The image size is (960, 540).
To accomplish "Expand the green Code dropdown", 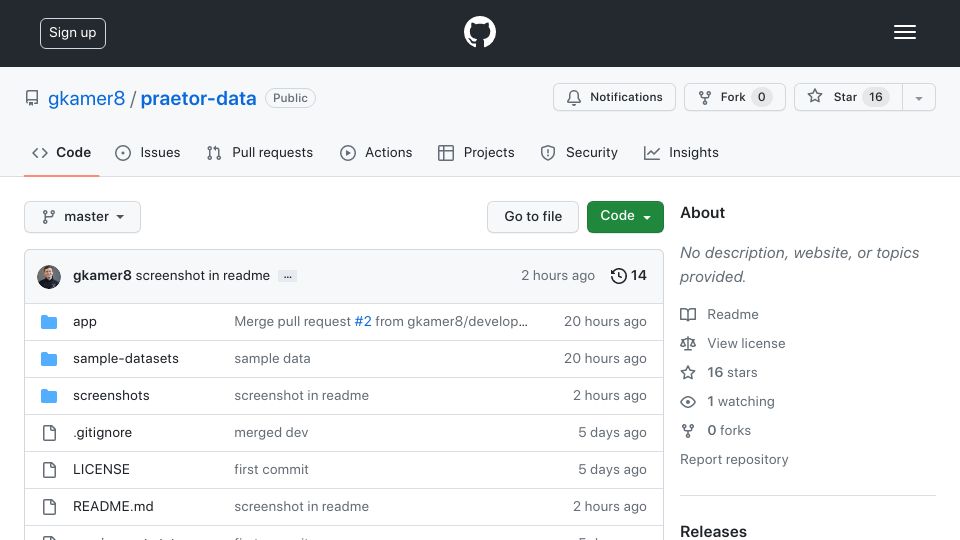I will pos(625,216).
